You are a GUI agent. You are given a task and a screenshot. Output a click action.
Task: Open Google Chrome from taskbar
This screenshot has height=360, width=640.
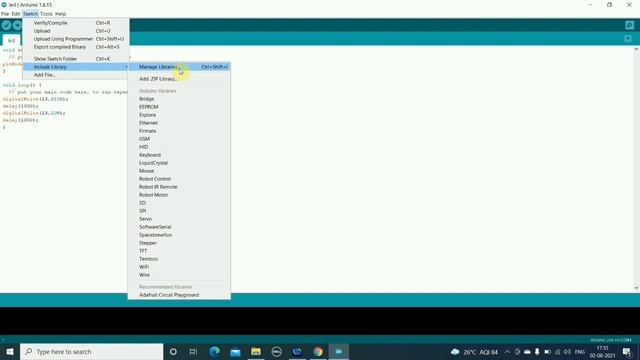click(x=318, y=351)
